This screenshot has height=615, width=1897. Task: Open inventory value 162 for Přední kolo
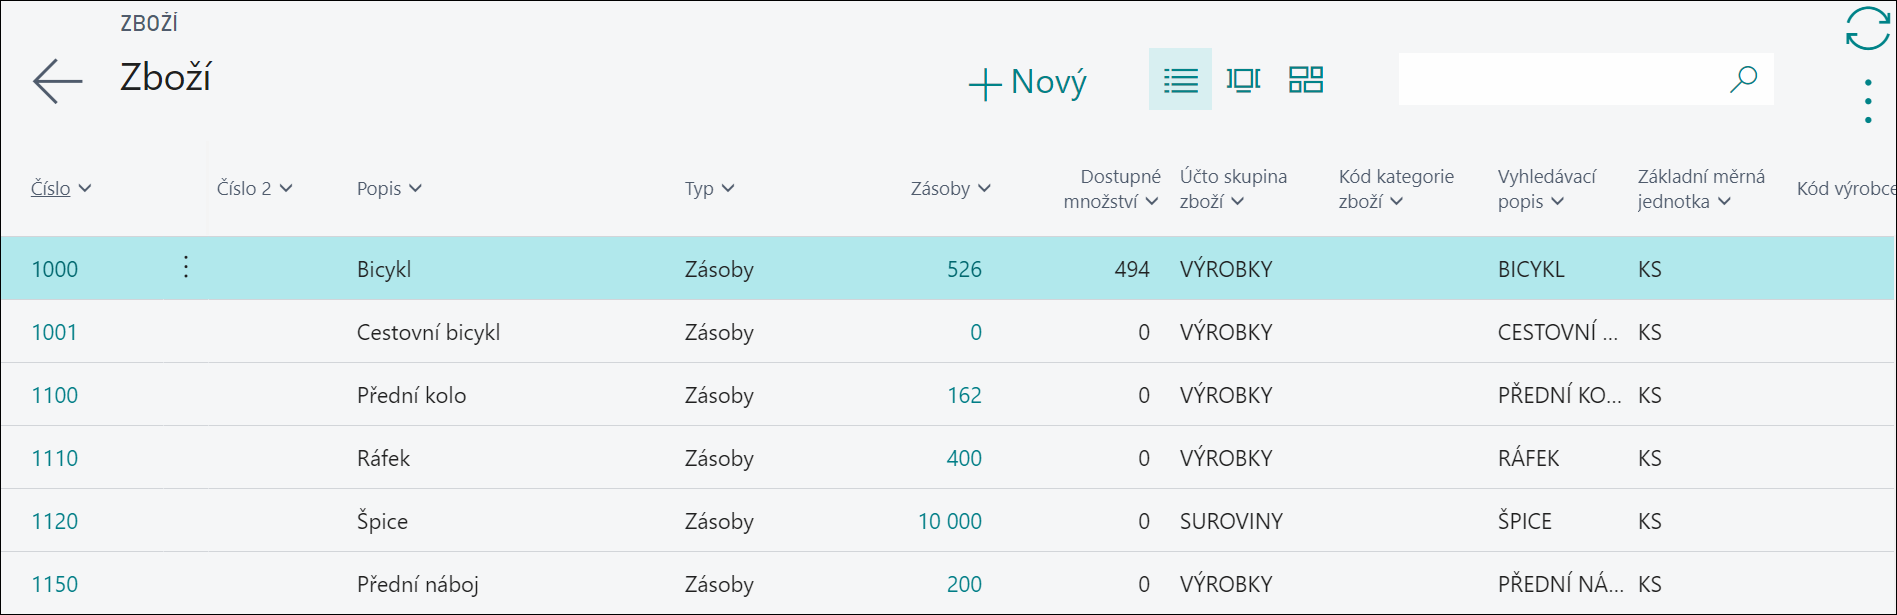[964, 395]
